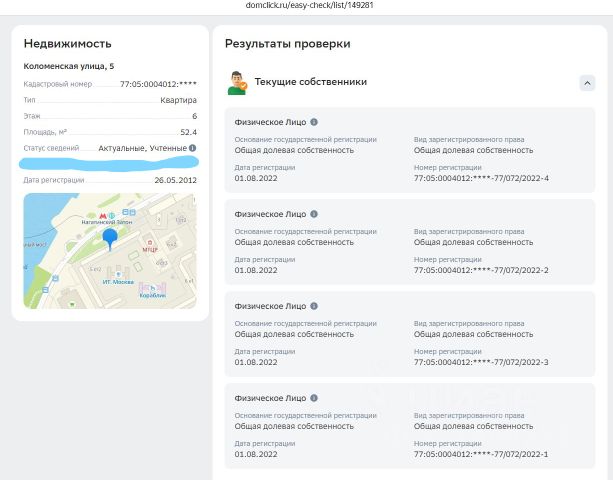Image resolution: width=613 pixels, height=480 pixels.
Task: Click info icon for owner with registration ending 2022-1
Action: tap(314, 398)
